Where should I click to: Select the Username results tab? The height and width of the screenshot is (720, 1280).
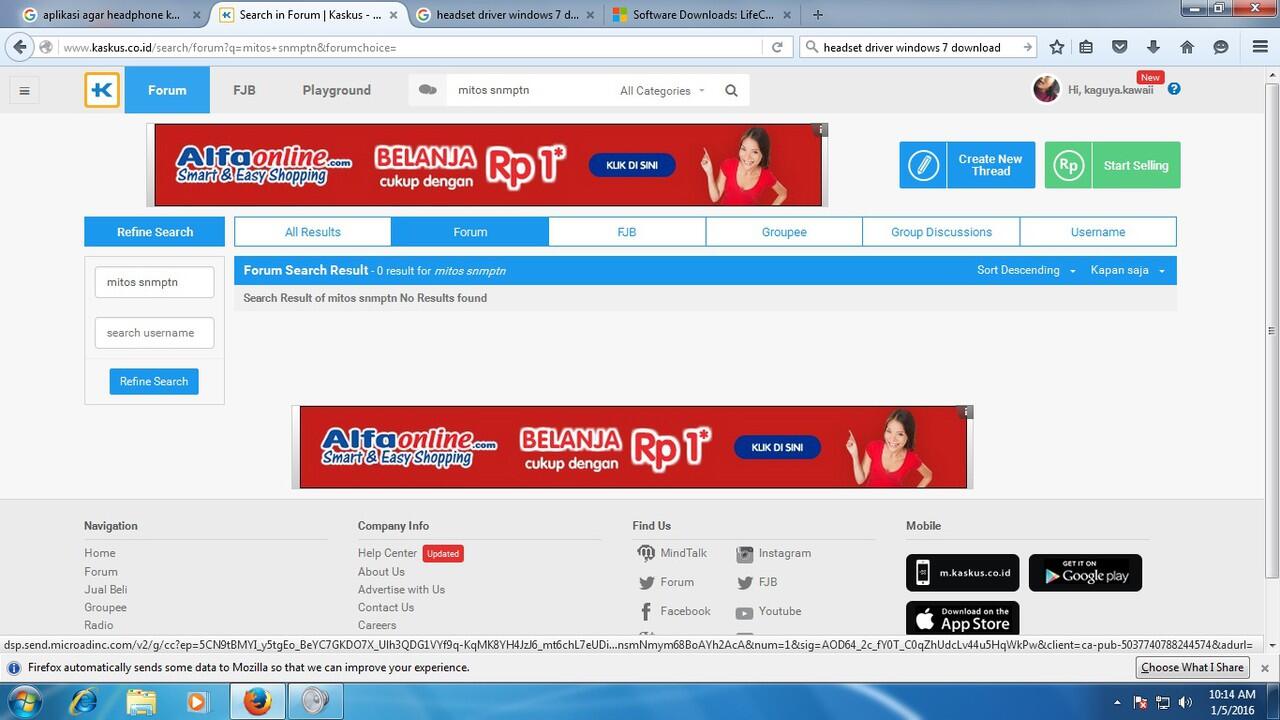coord(1098,232)
